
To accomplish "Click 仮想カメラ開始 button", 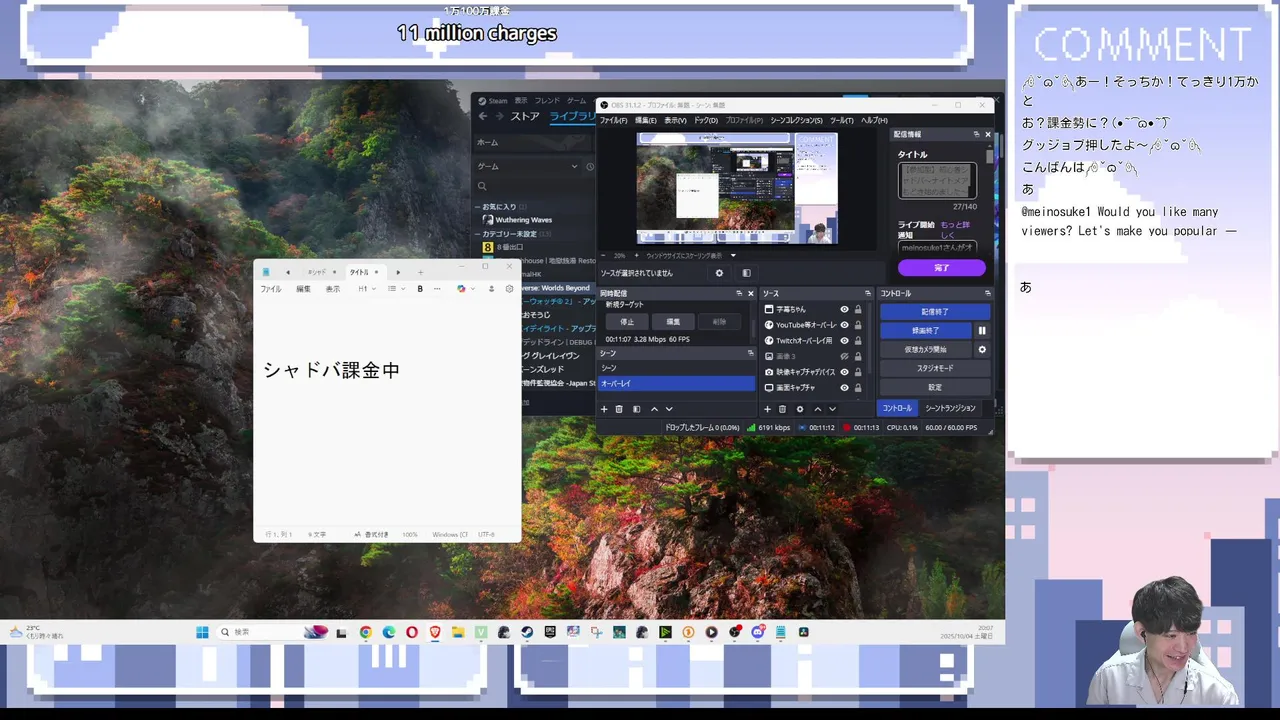I will click(x=926, y=349).
